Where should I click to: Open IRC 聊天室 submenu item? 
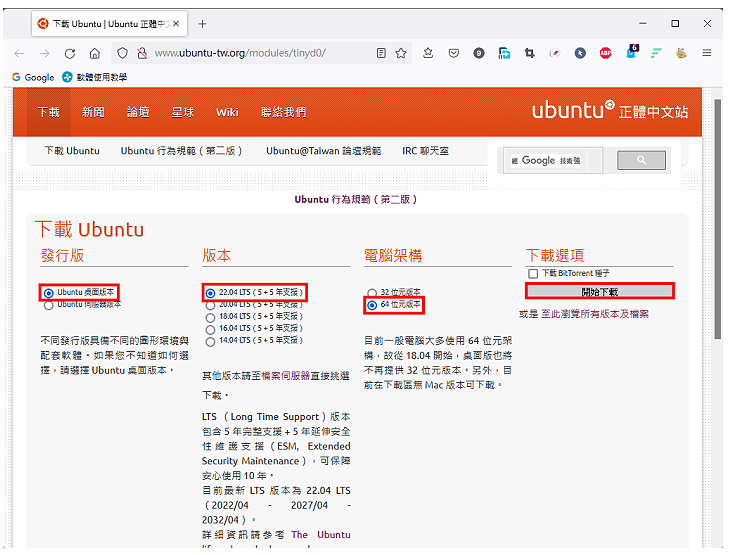click(425, 151)
